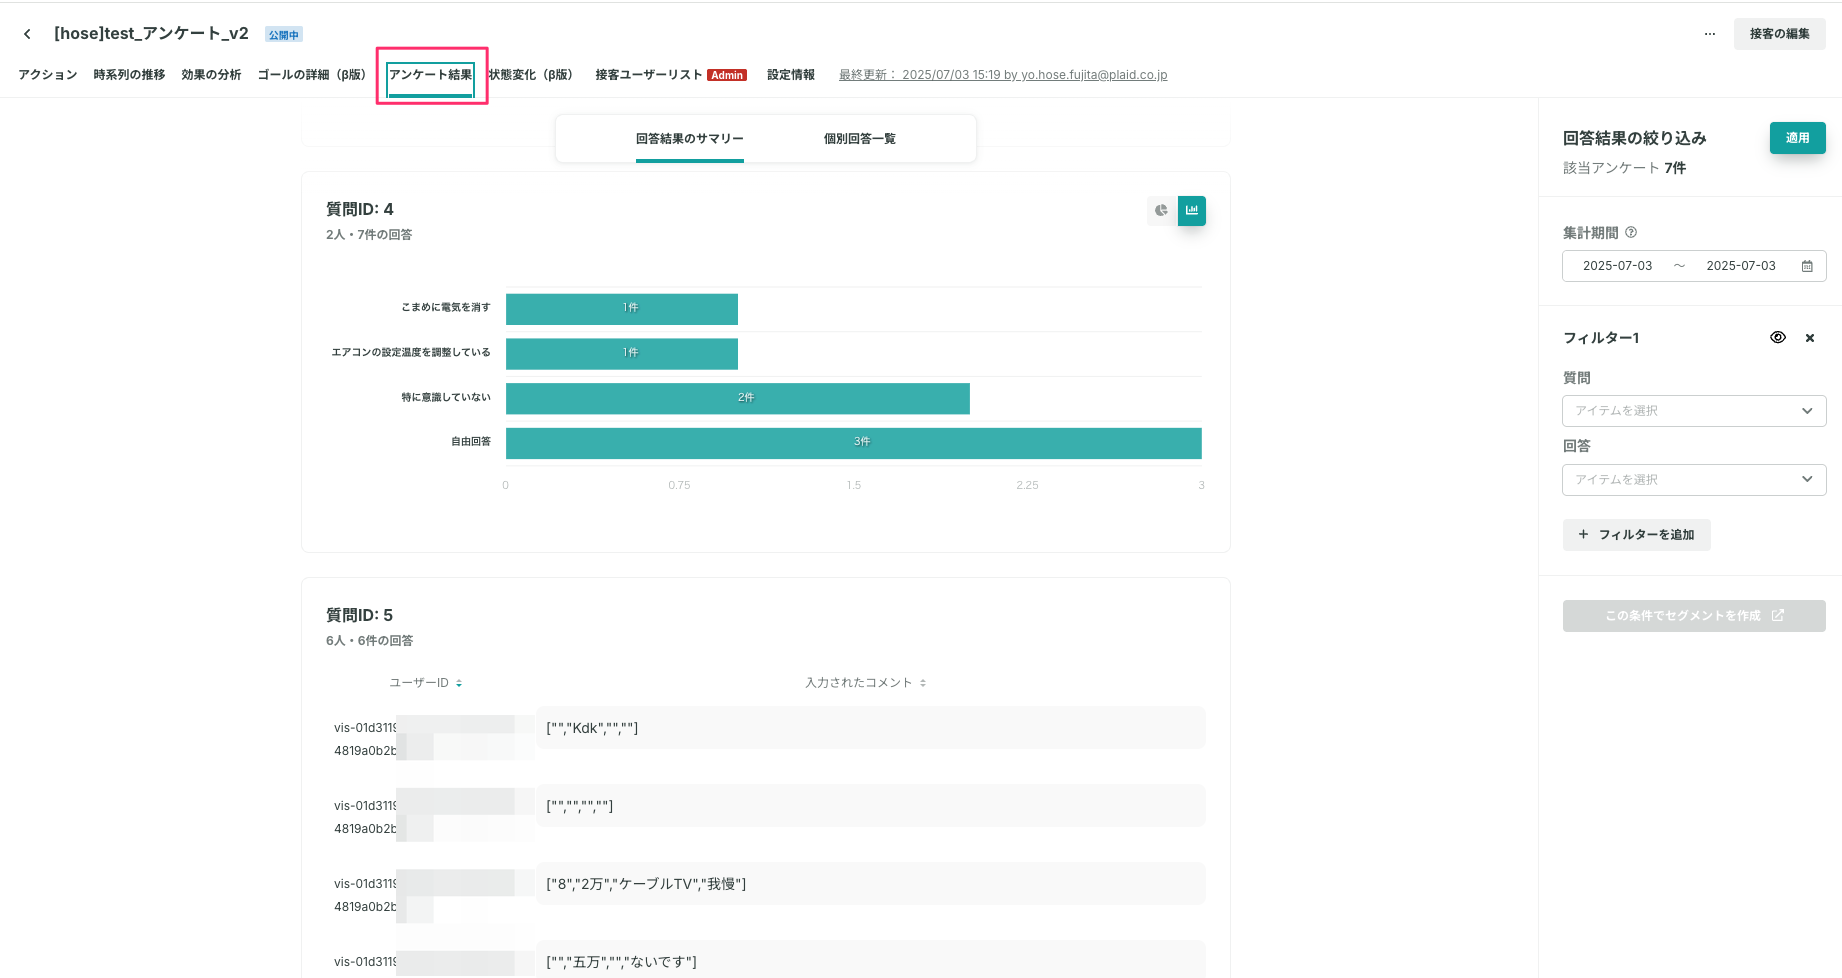The image size is (1842, 978).
Task: Click the title [hose]test_アンケート_v2
Action: point(151,34)
